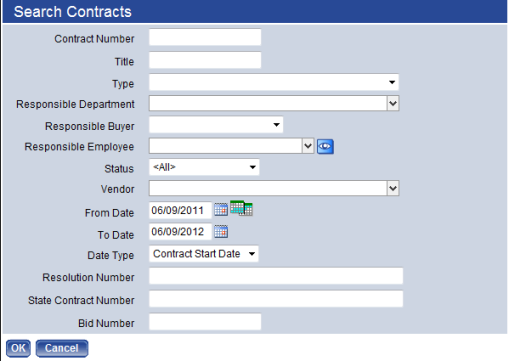Click into the Title text field
This screenshot has height=361, width=509.
tap(205, 60)
